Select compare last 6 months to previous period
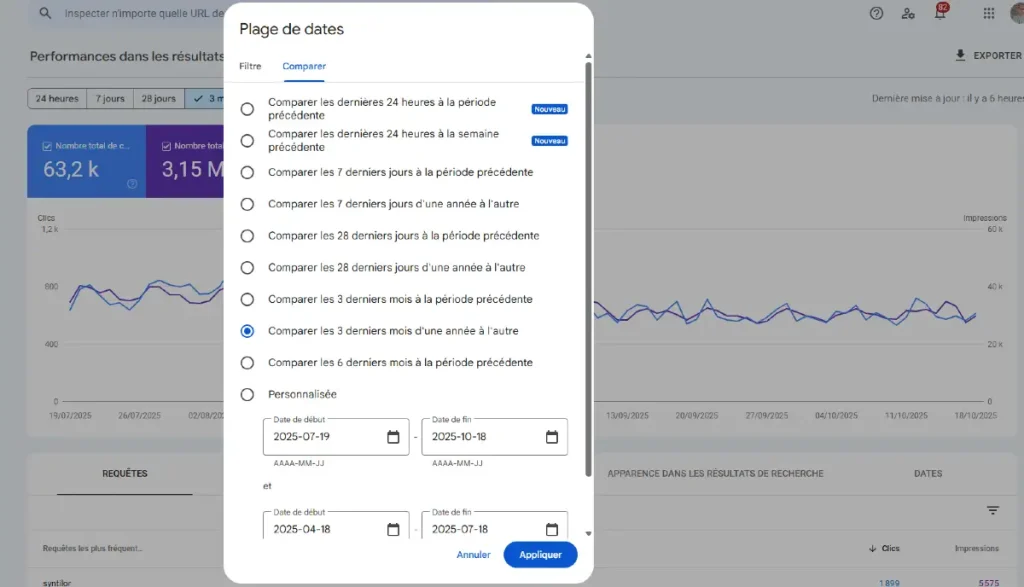 point(247,363)
